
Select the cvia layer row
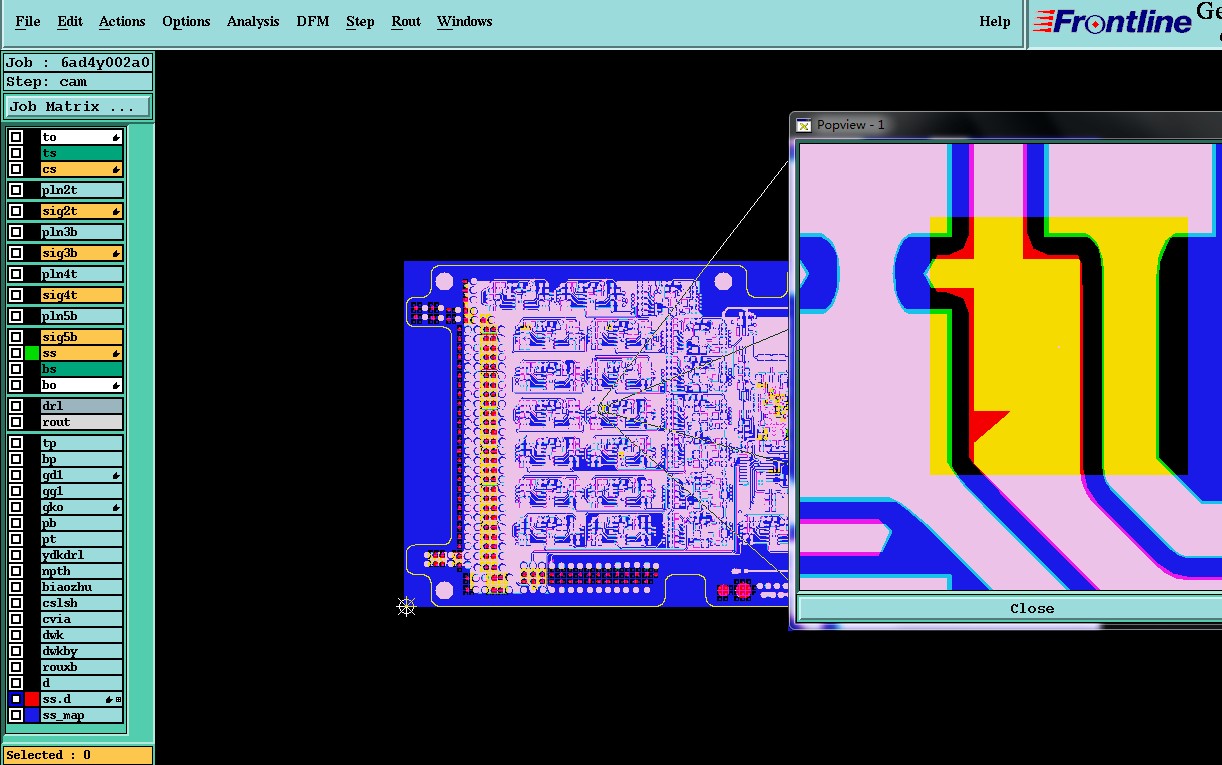pos(82,619)
